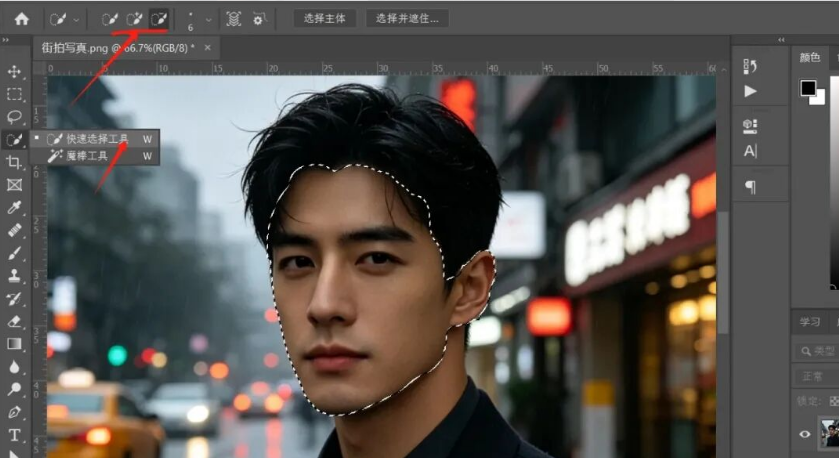The width and height of the screenshot is (839, 458).
Task: Open the layer blend mode 正常 dropdown
Action: tap(817, 377)
